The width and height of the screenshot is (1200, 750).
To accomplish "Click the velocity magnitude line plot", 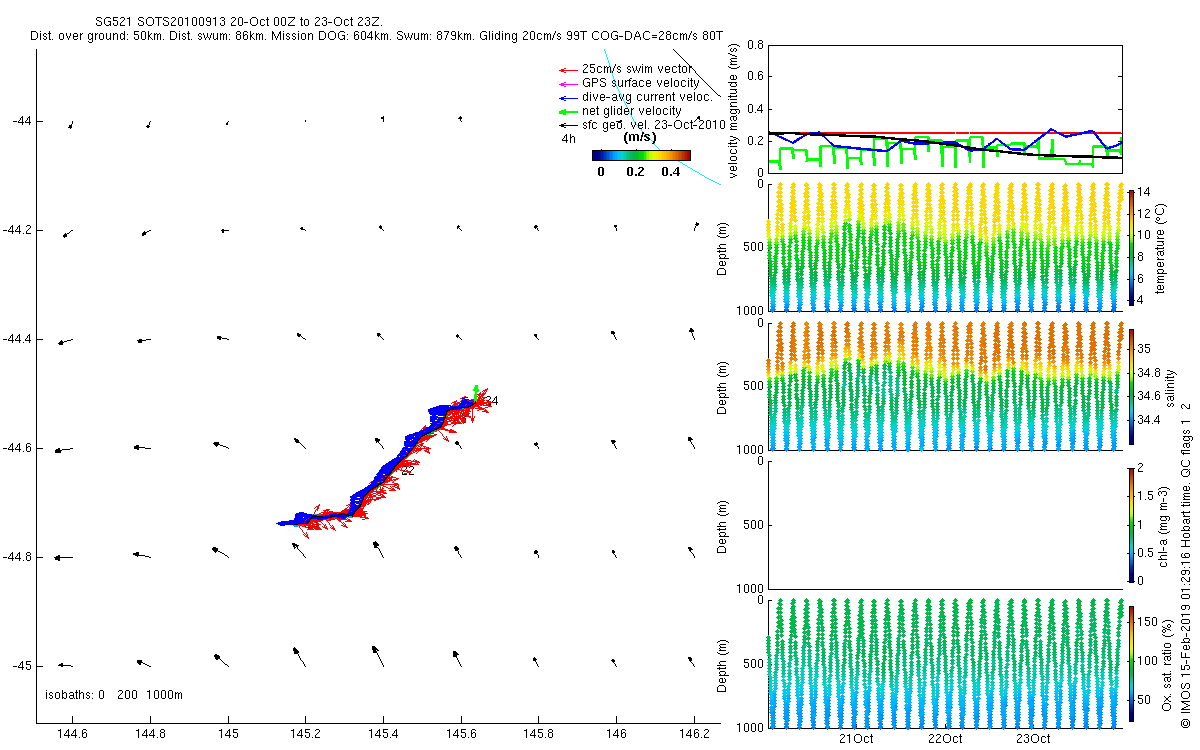I will click(944, 108).
